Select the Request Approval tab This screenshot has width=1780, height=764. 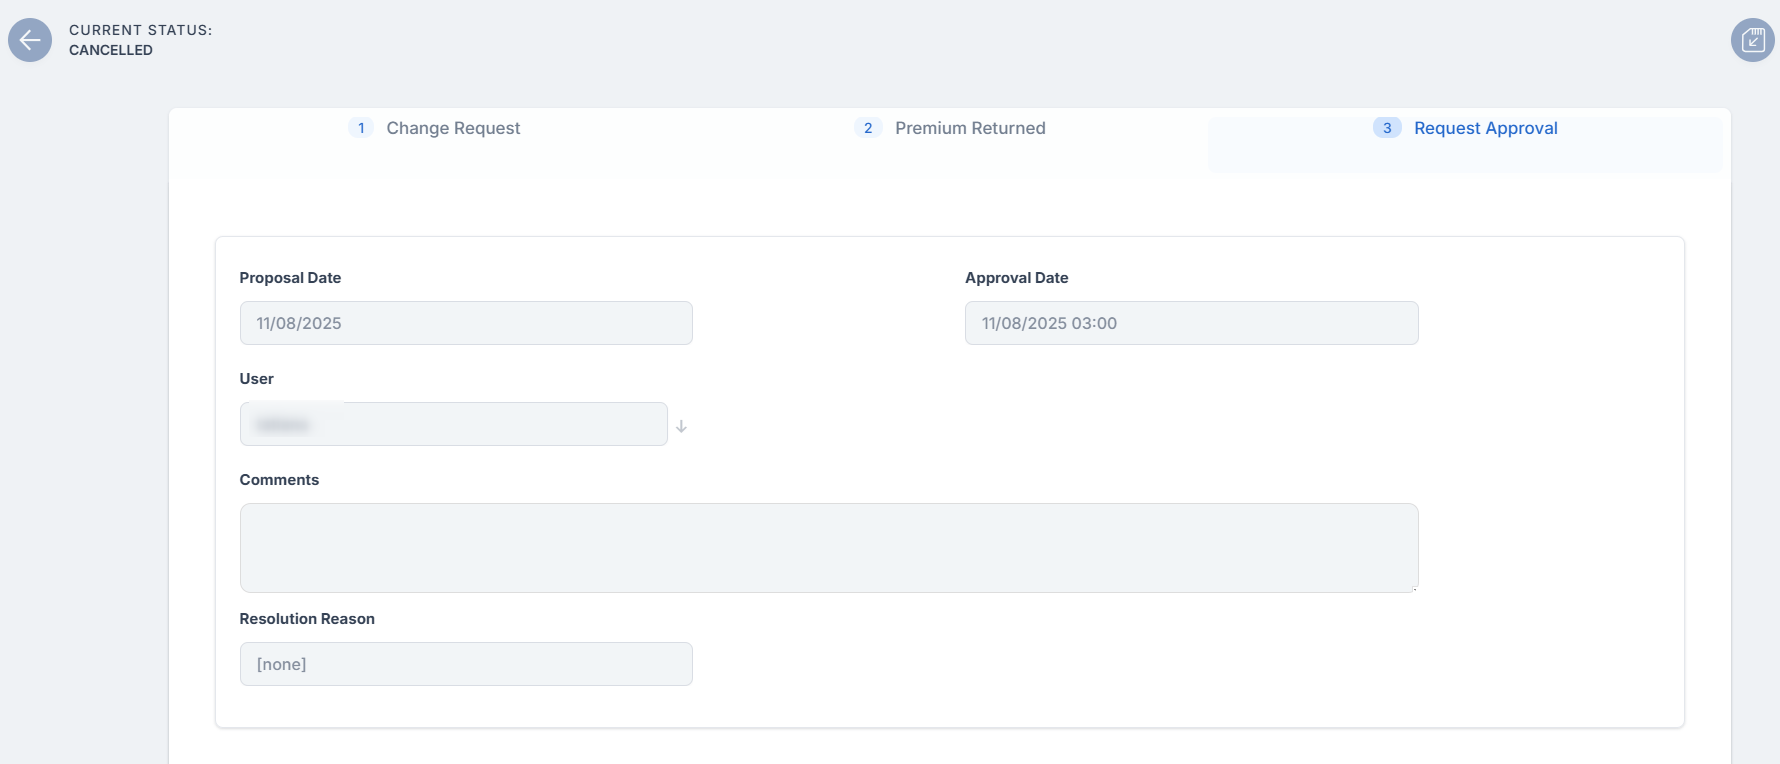click(1485, 128)
